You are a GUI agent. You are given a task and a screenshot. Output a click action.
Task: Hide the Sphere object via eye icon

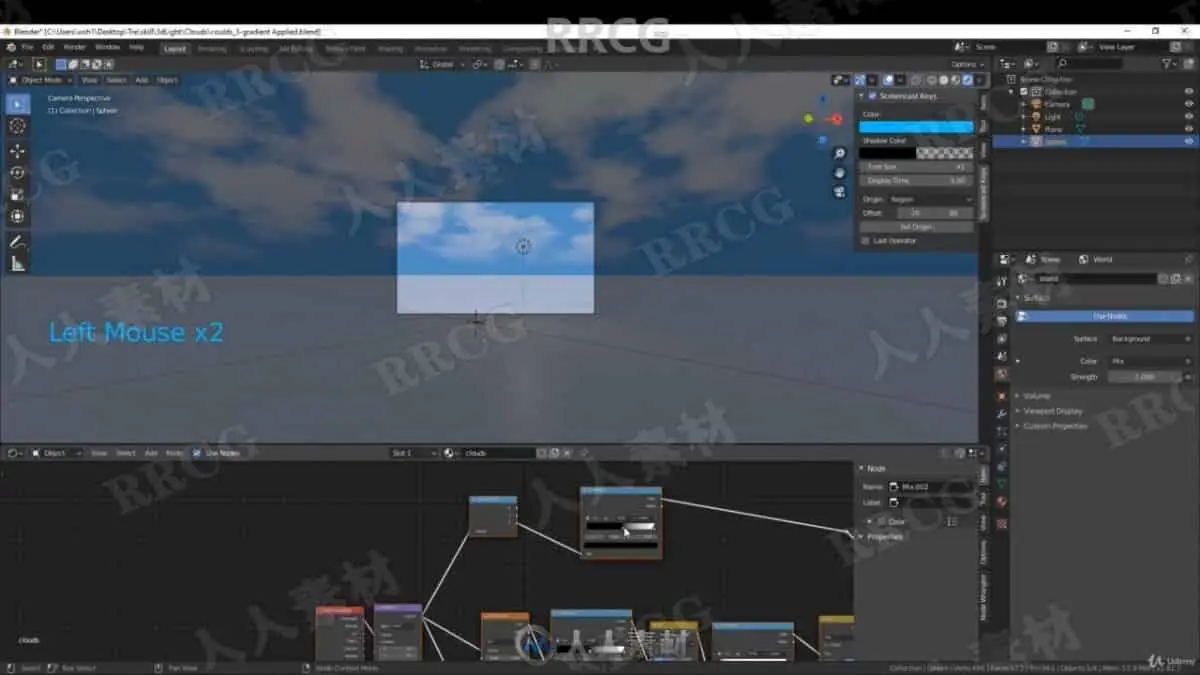tap(1189, 141)
